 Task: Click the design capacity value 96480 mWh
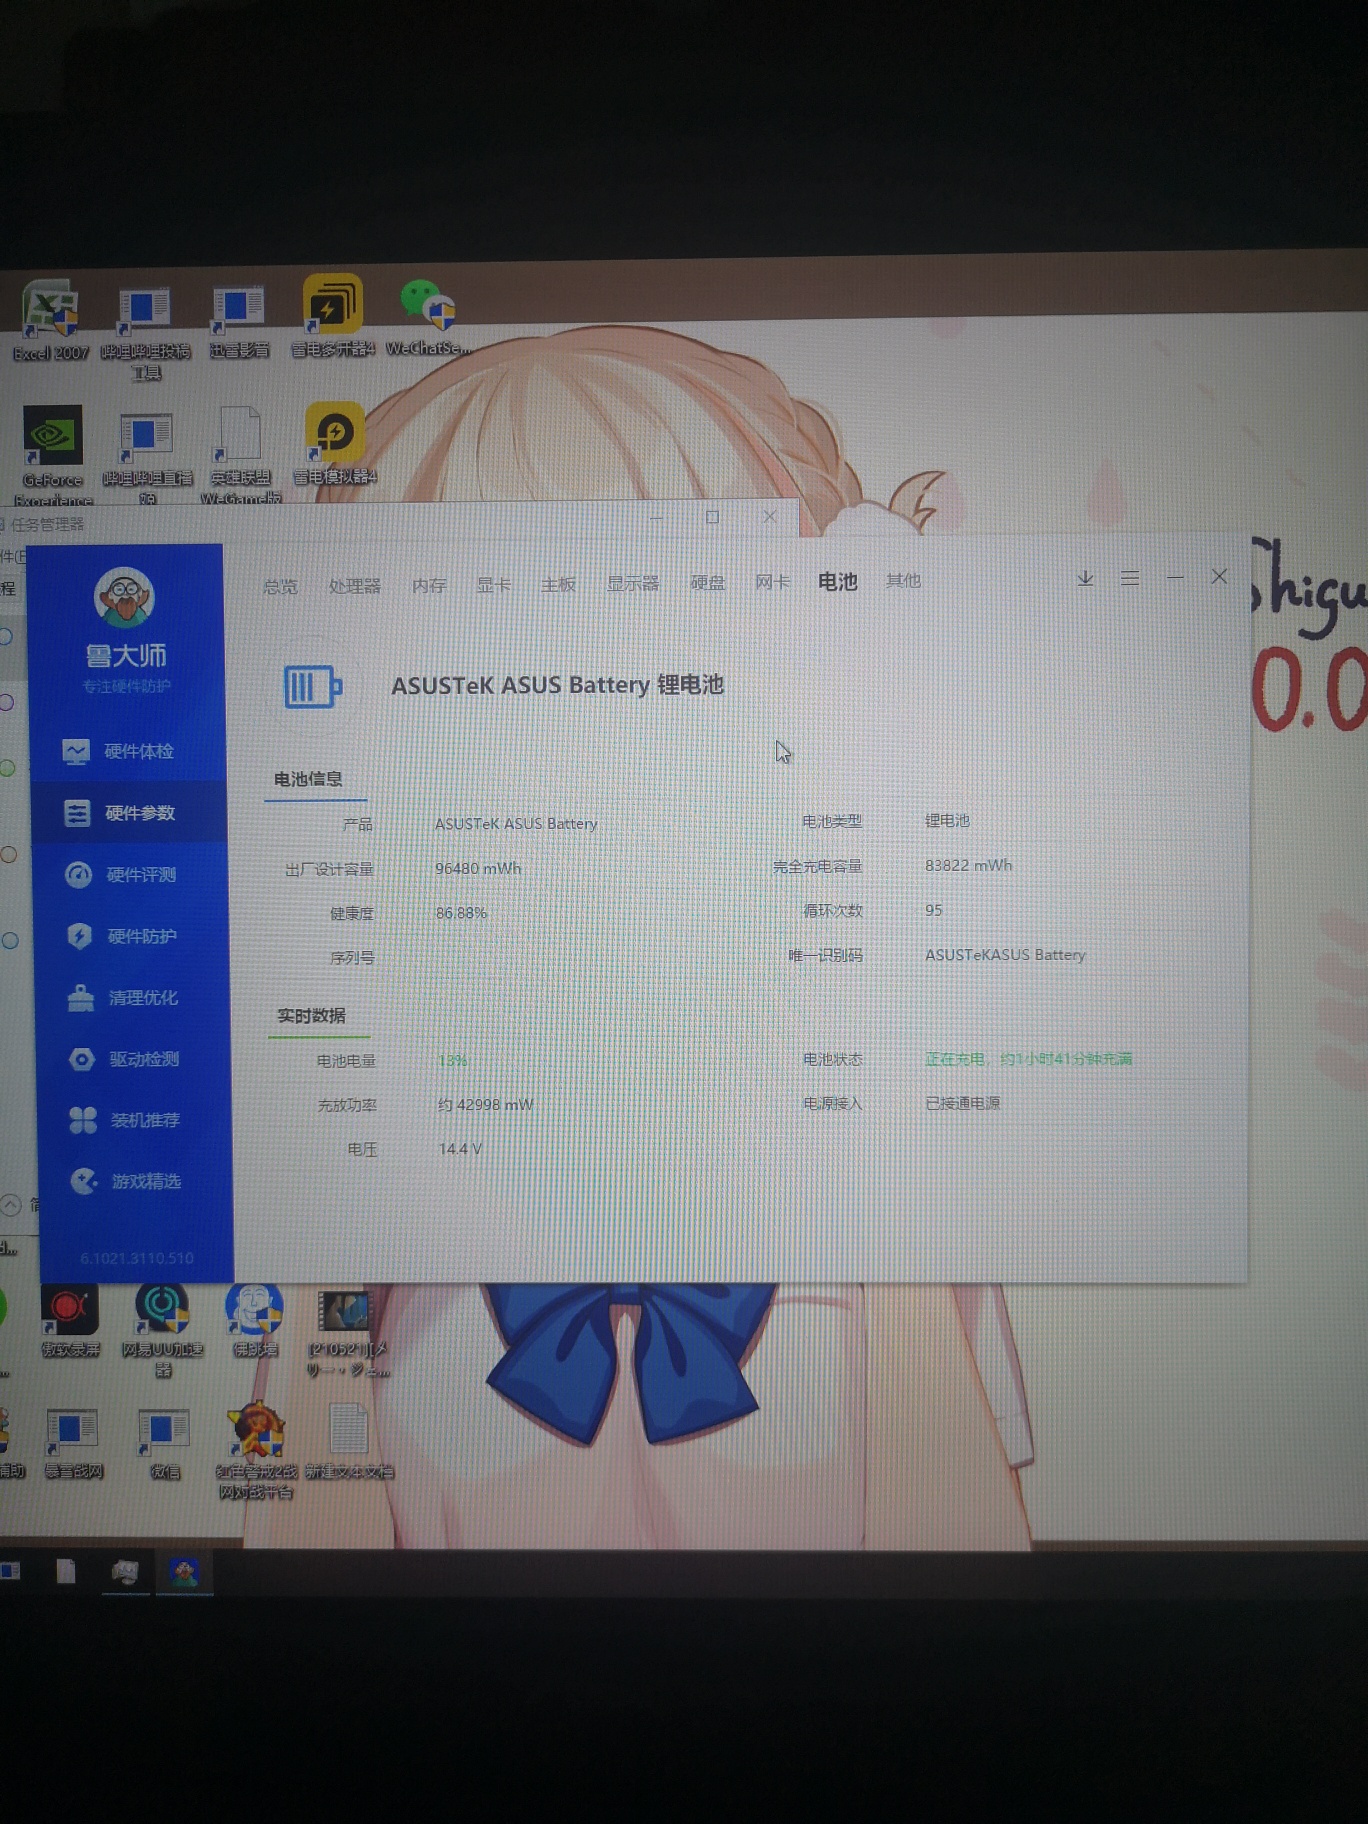click(x=478, y=868)
